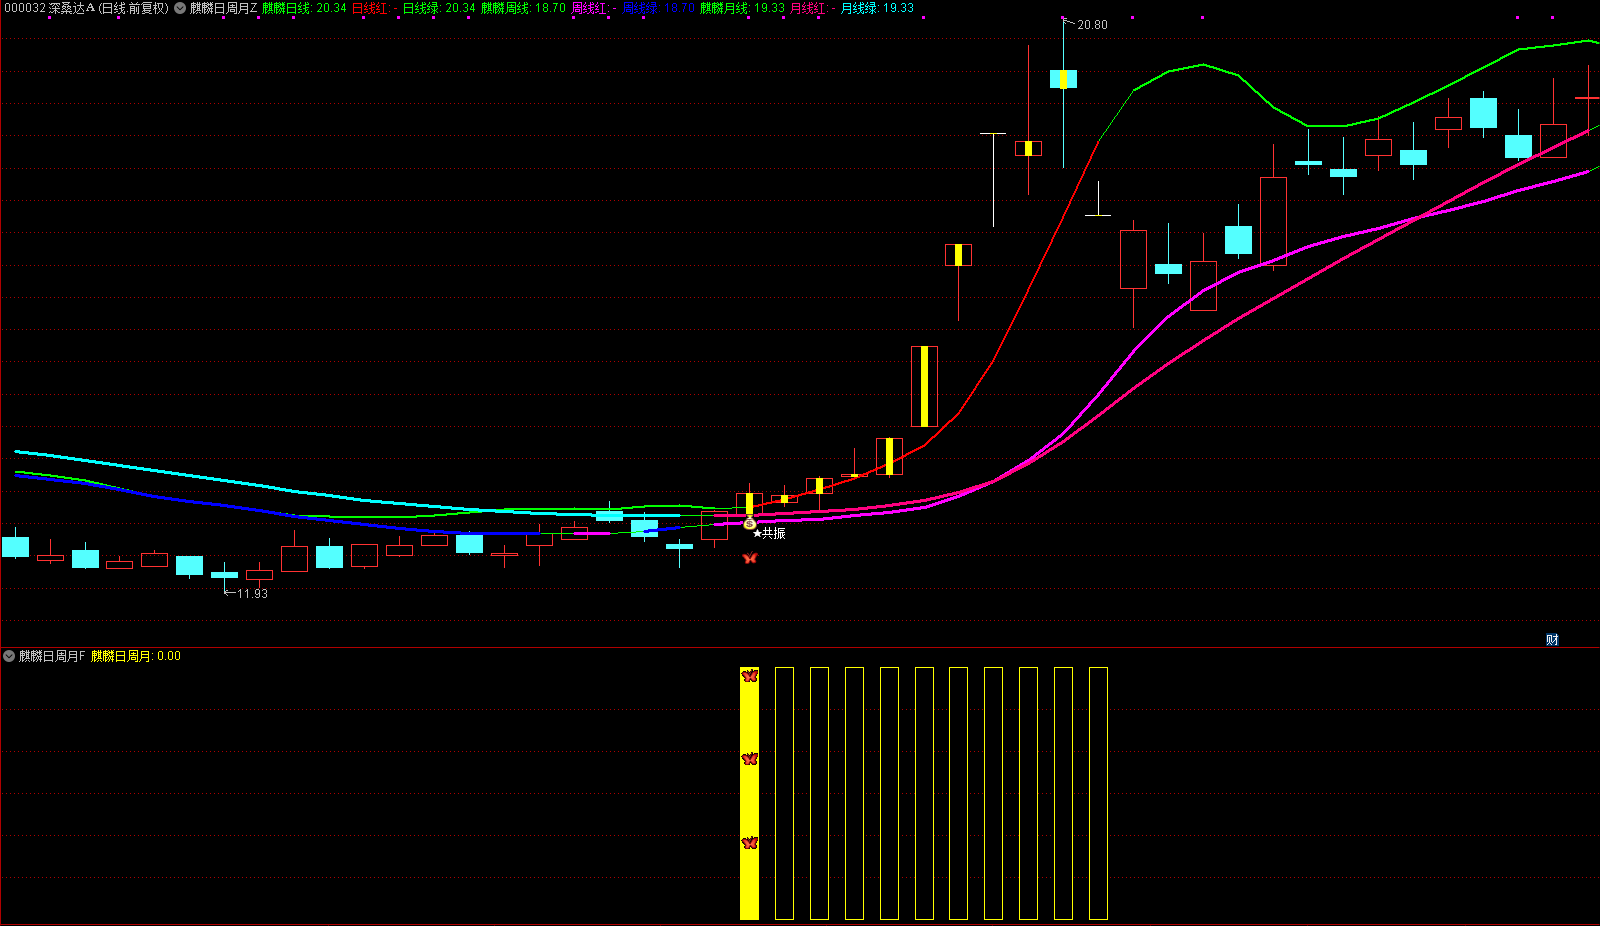Viewport: 1600px width, 926px height.
Task: Open the 麒麟日周月Z indicator dropdown arrow
Action: point(180,8)
